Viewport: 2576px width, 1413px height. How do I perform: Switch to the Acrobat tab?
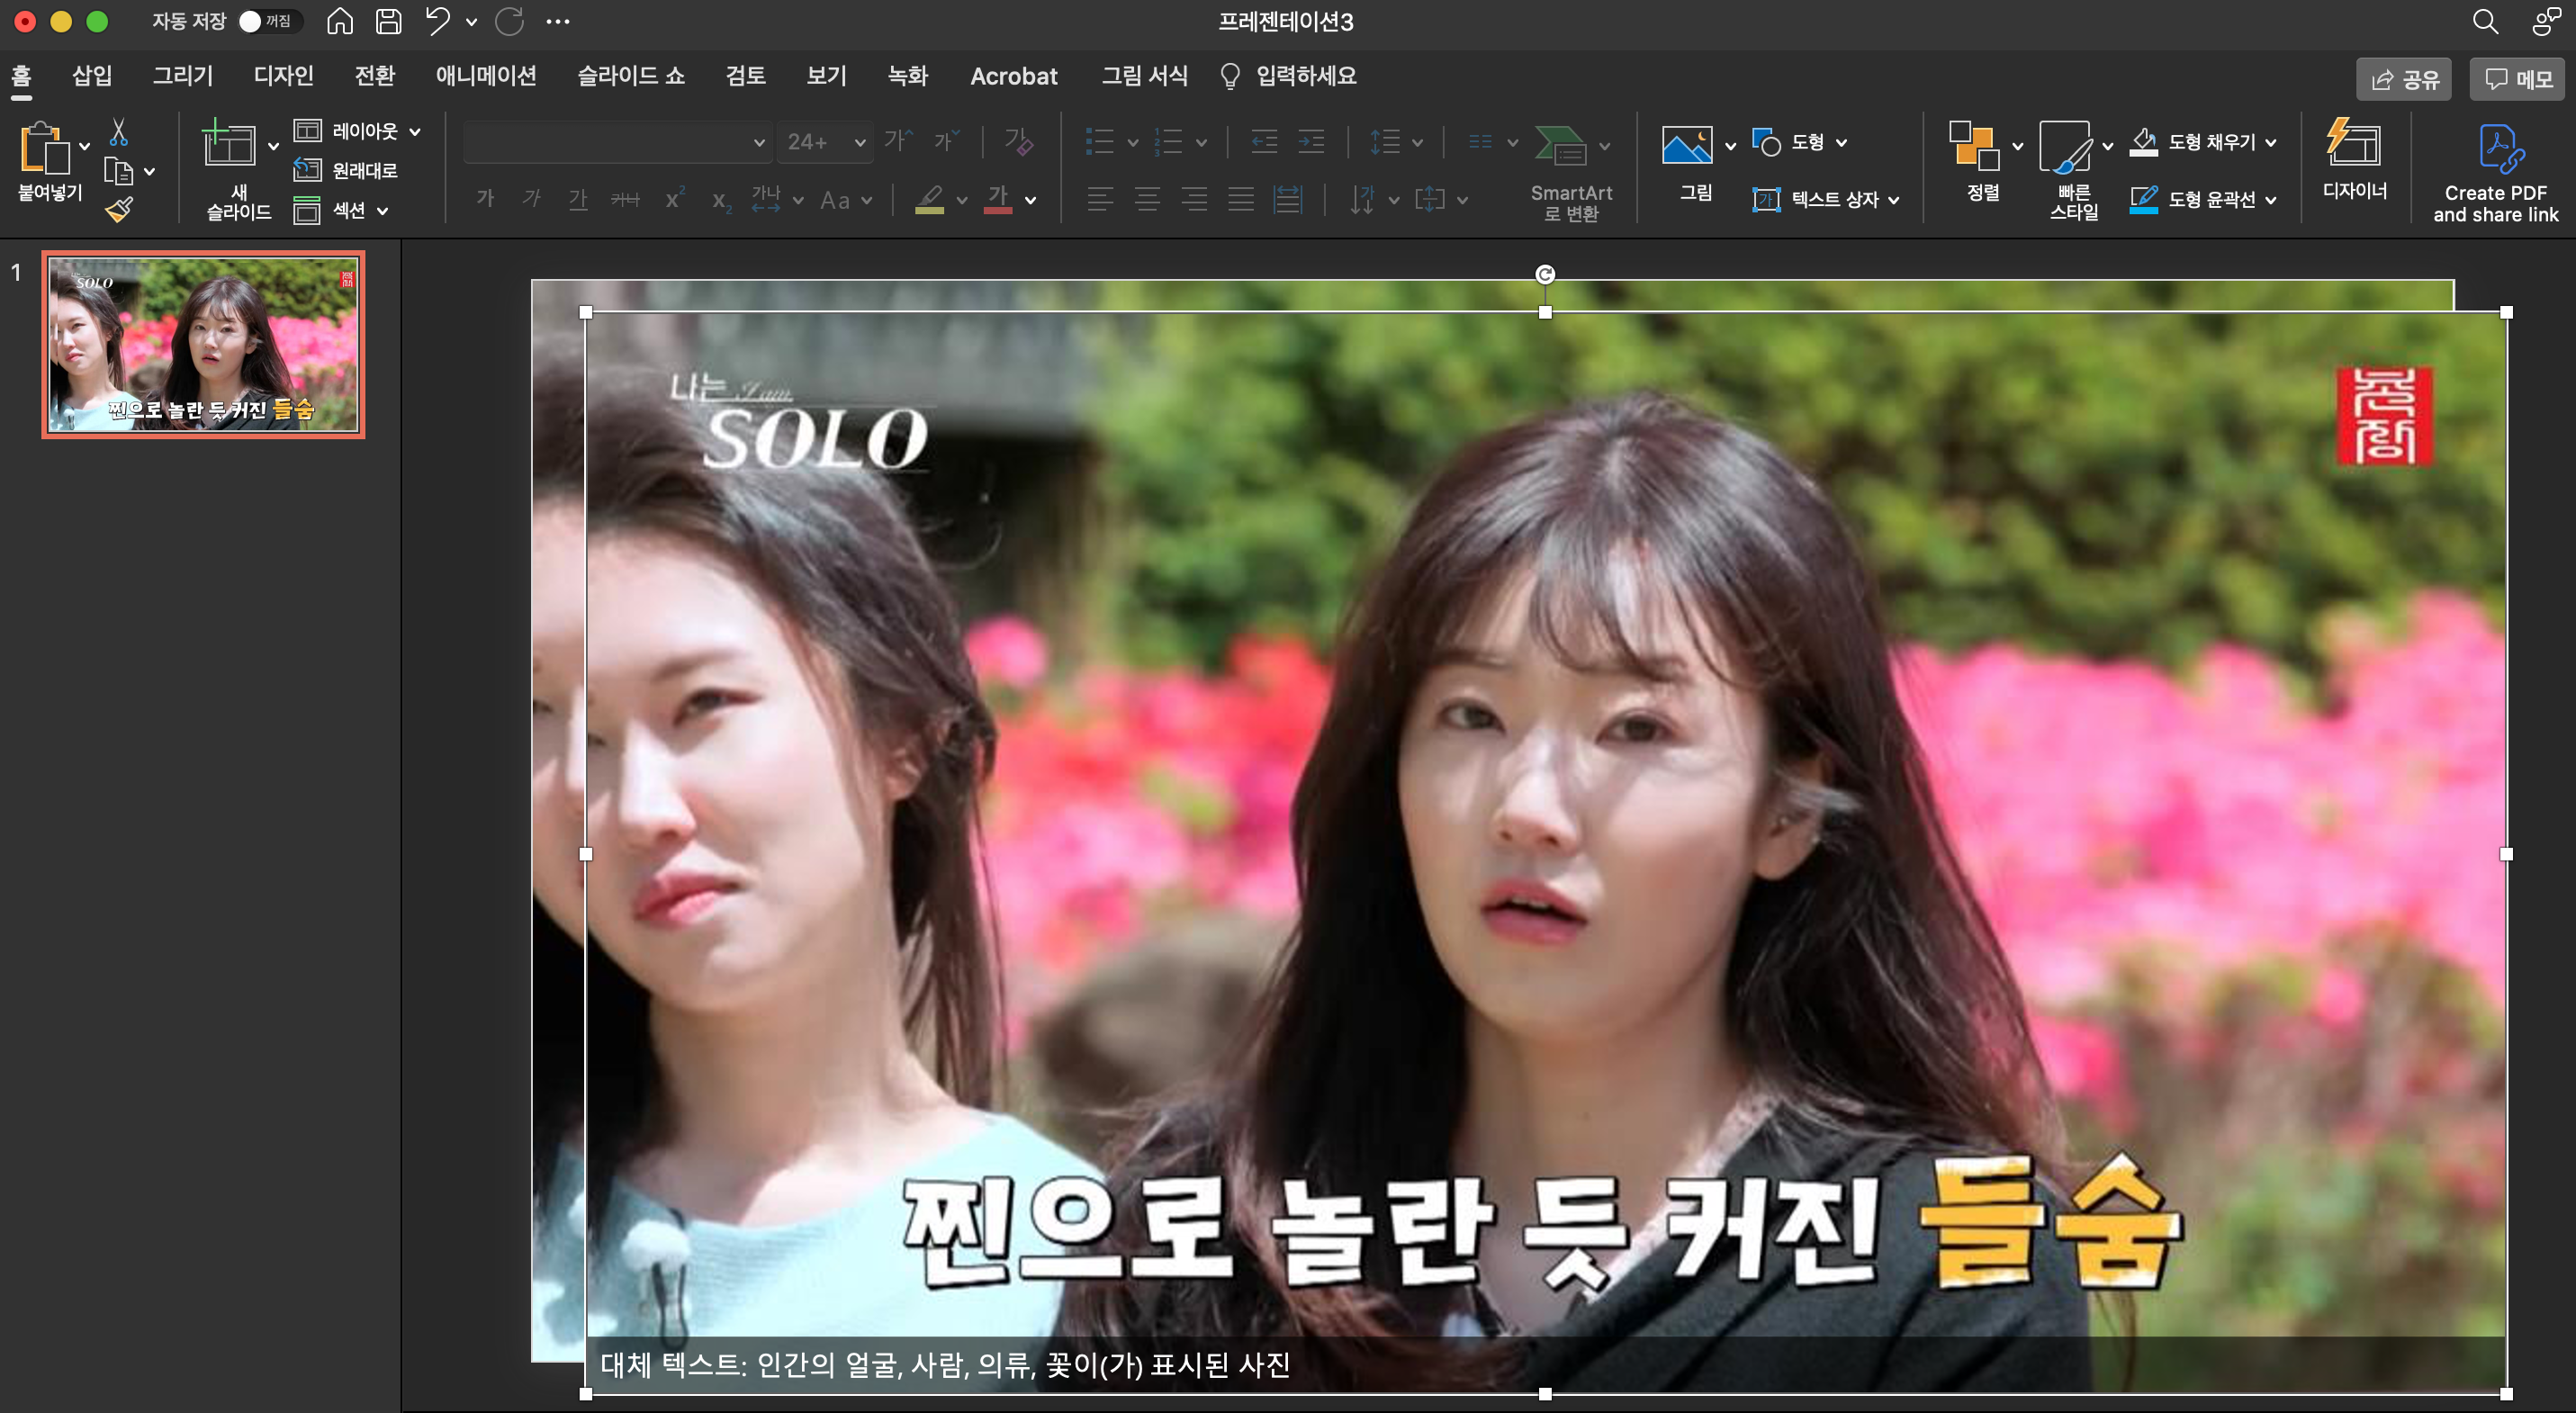click(x=1013, y=76)
